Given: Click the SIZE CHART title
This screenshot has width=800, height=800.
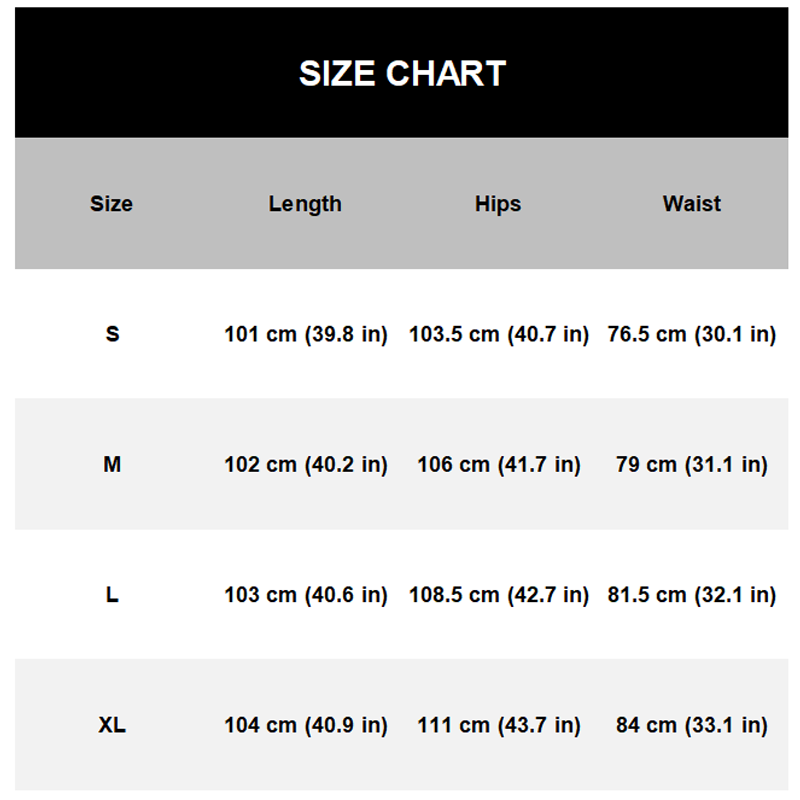Looking at the screenshot, I should 402,73.
